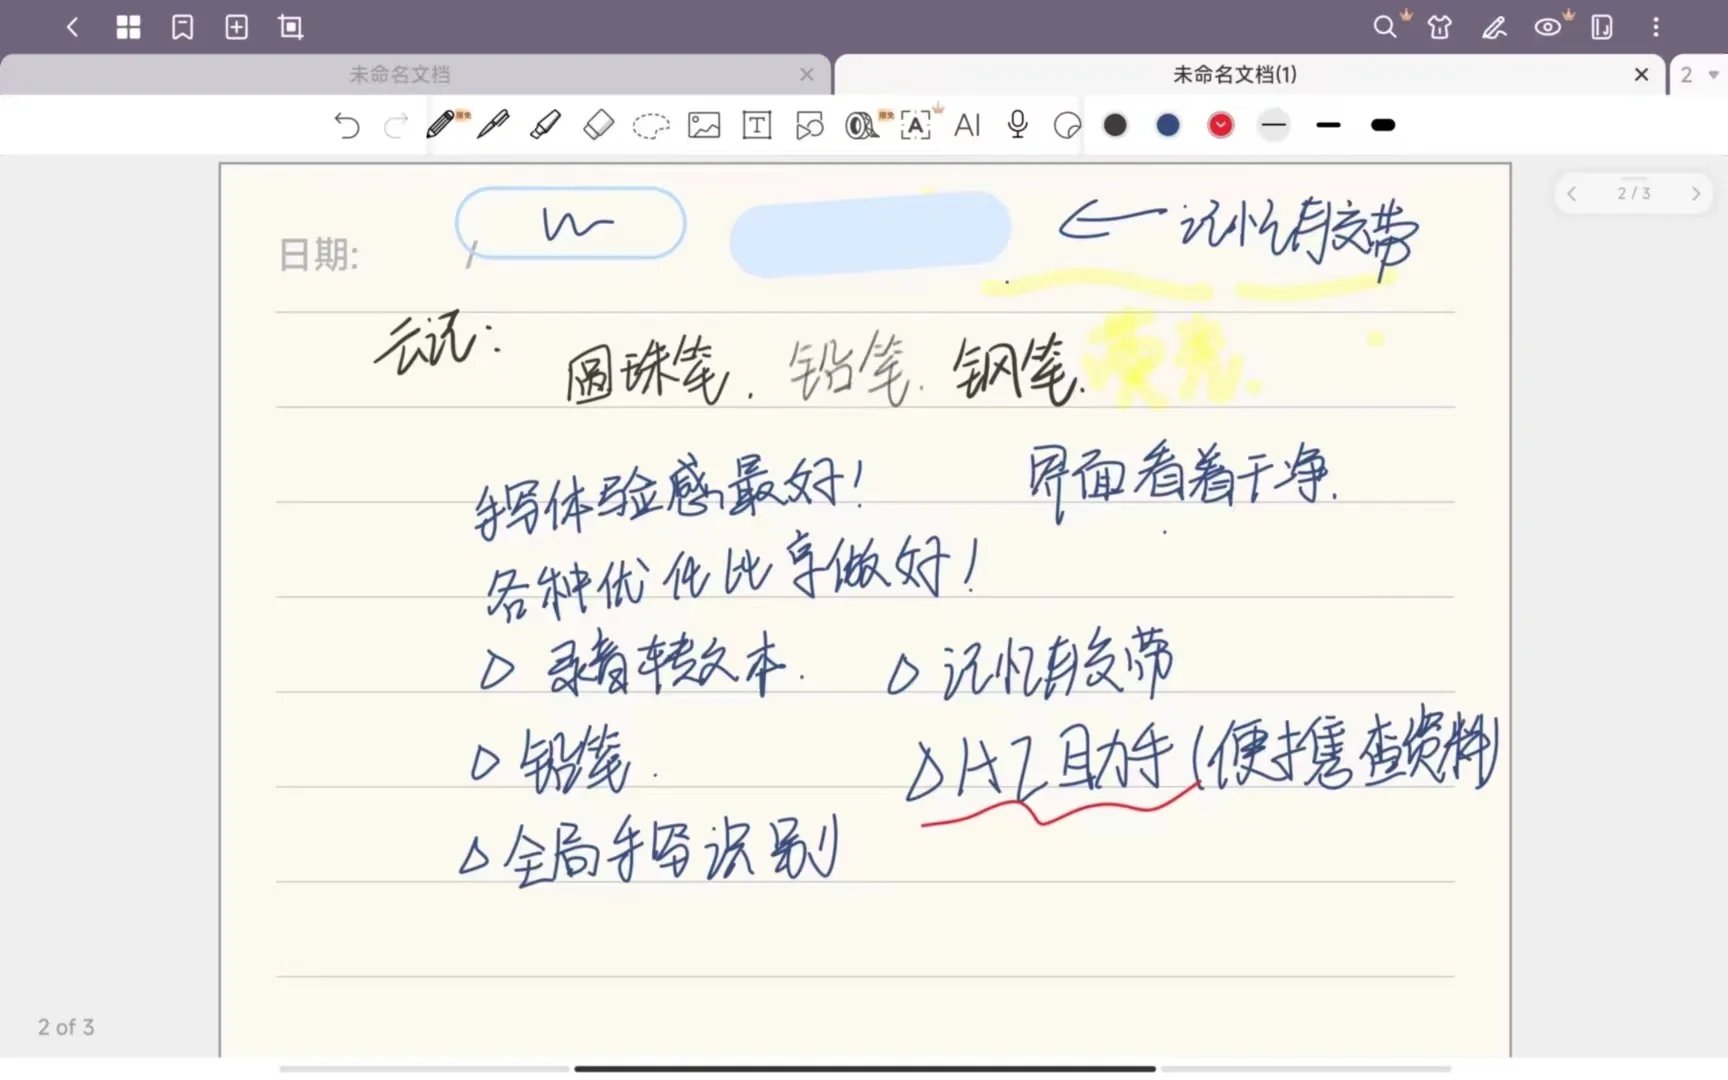1728x1080 pixels.
Task: Activate the lasso selection tool
Action: pyautogui.click(x=651, y=125)
